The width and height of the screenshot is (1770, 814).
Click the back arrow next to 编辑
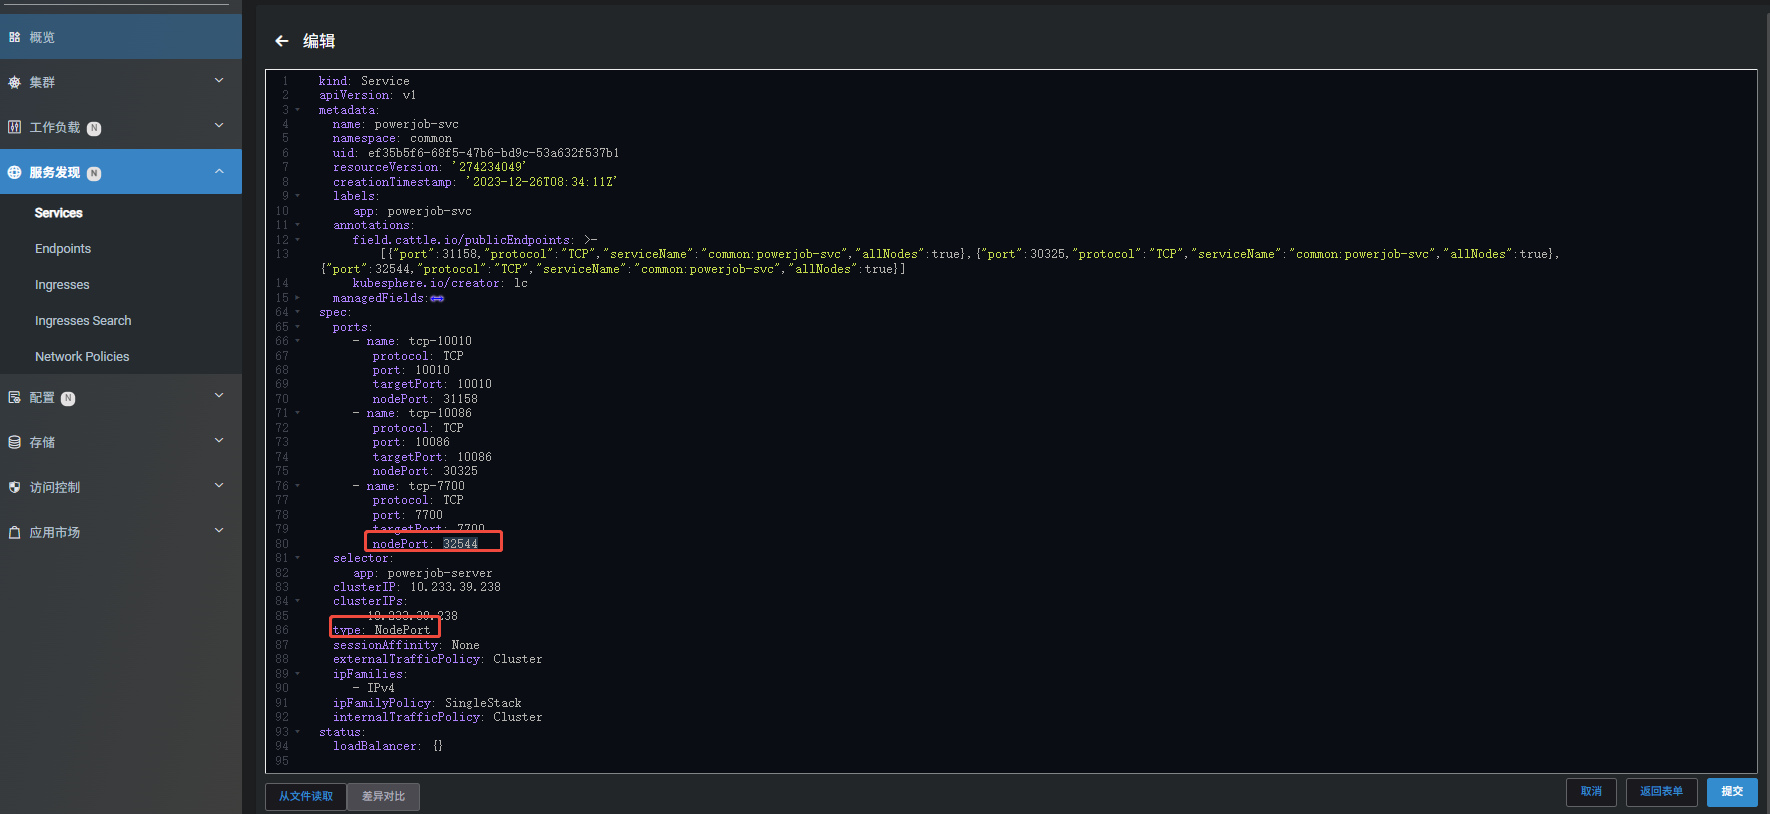pos(282,41)
